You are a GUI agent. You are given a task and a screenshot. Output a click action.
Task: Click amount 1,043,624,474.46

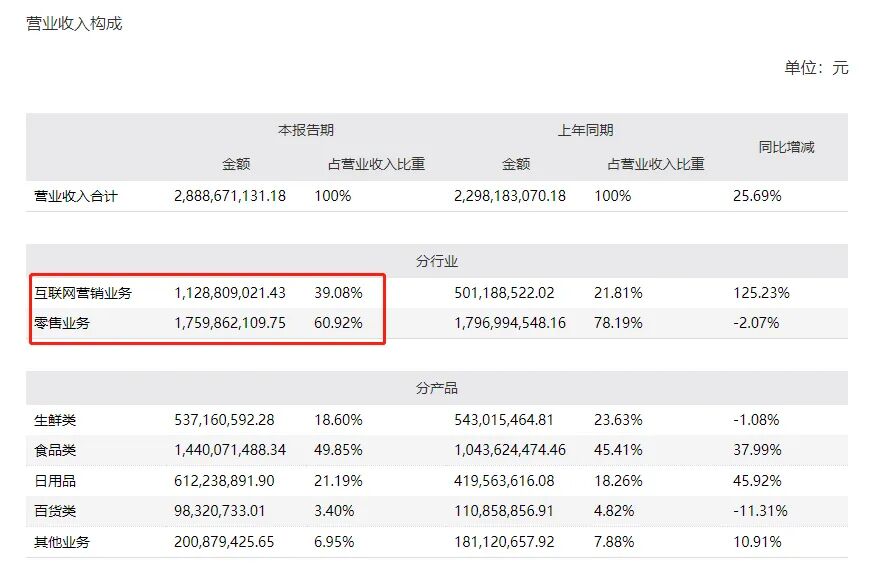509,450
